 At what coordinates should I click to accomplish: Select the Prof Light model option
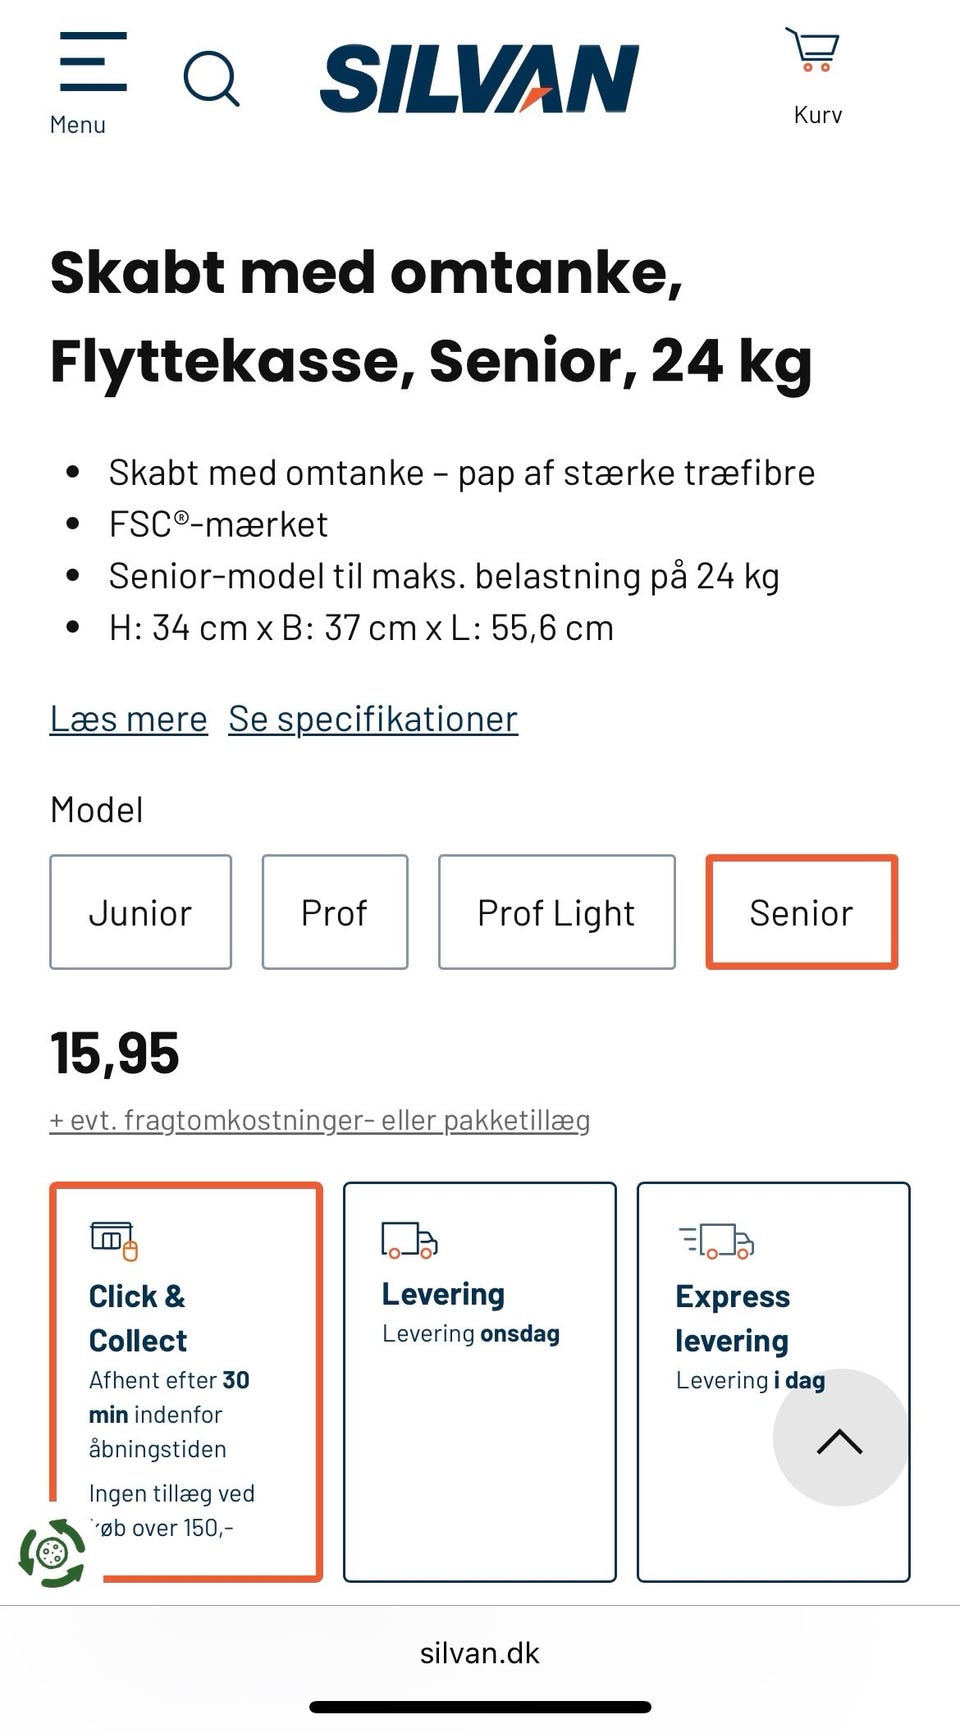click(x=557, y=911)
